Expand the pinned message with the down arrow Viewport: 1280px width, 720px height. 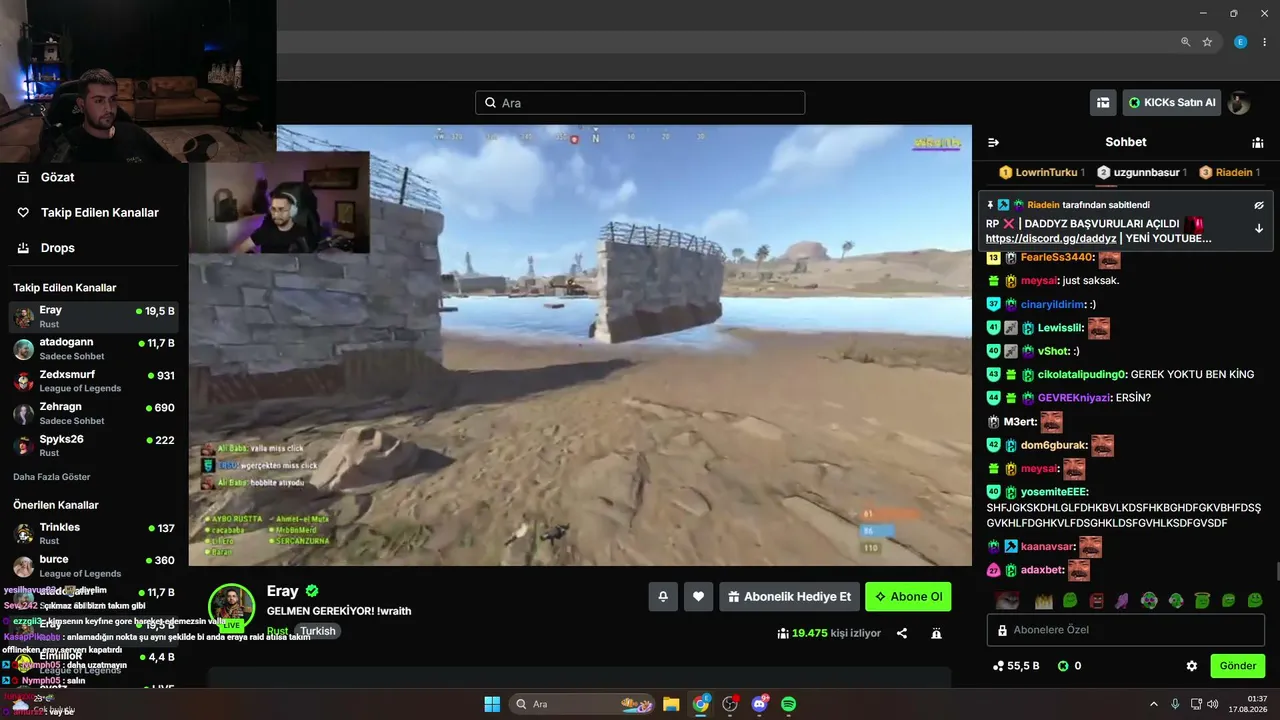point(1259,228)
